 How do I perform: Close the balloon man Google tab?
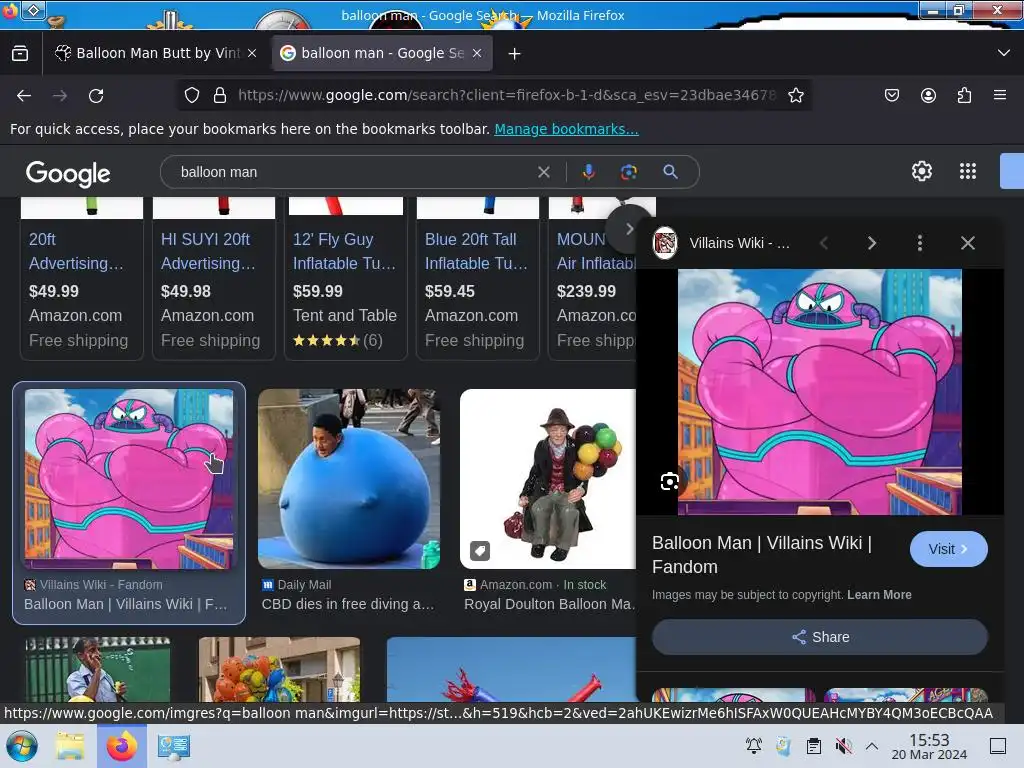(477, 54)
